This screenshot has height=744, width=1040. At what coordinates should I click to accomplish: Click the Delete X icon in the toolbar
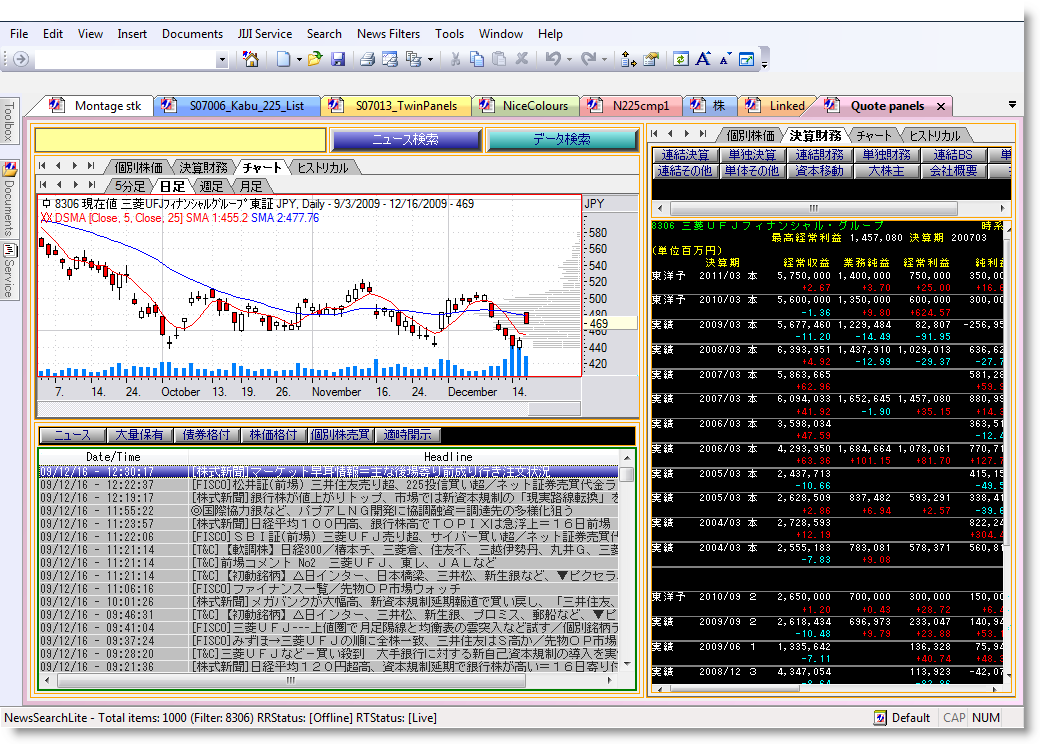[522, 58]
